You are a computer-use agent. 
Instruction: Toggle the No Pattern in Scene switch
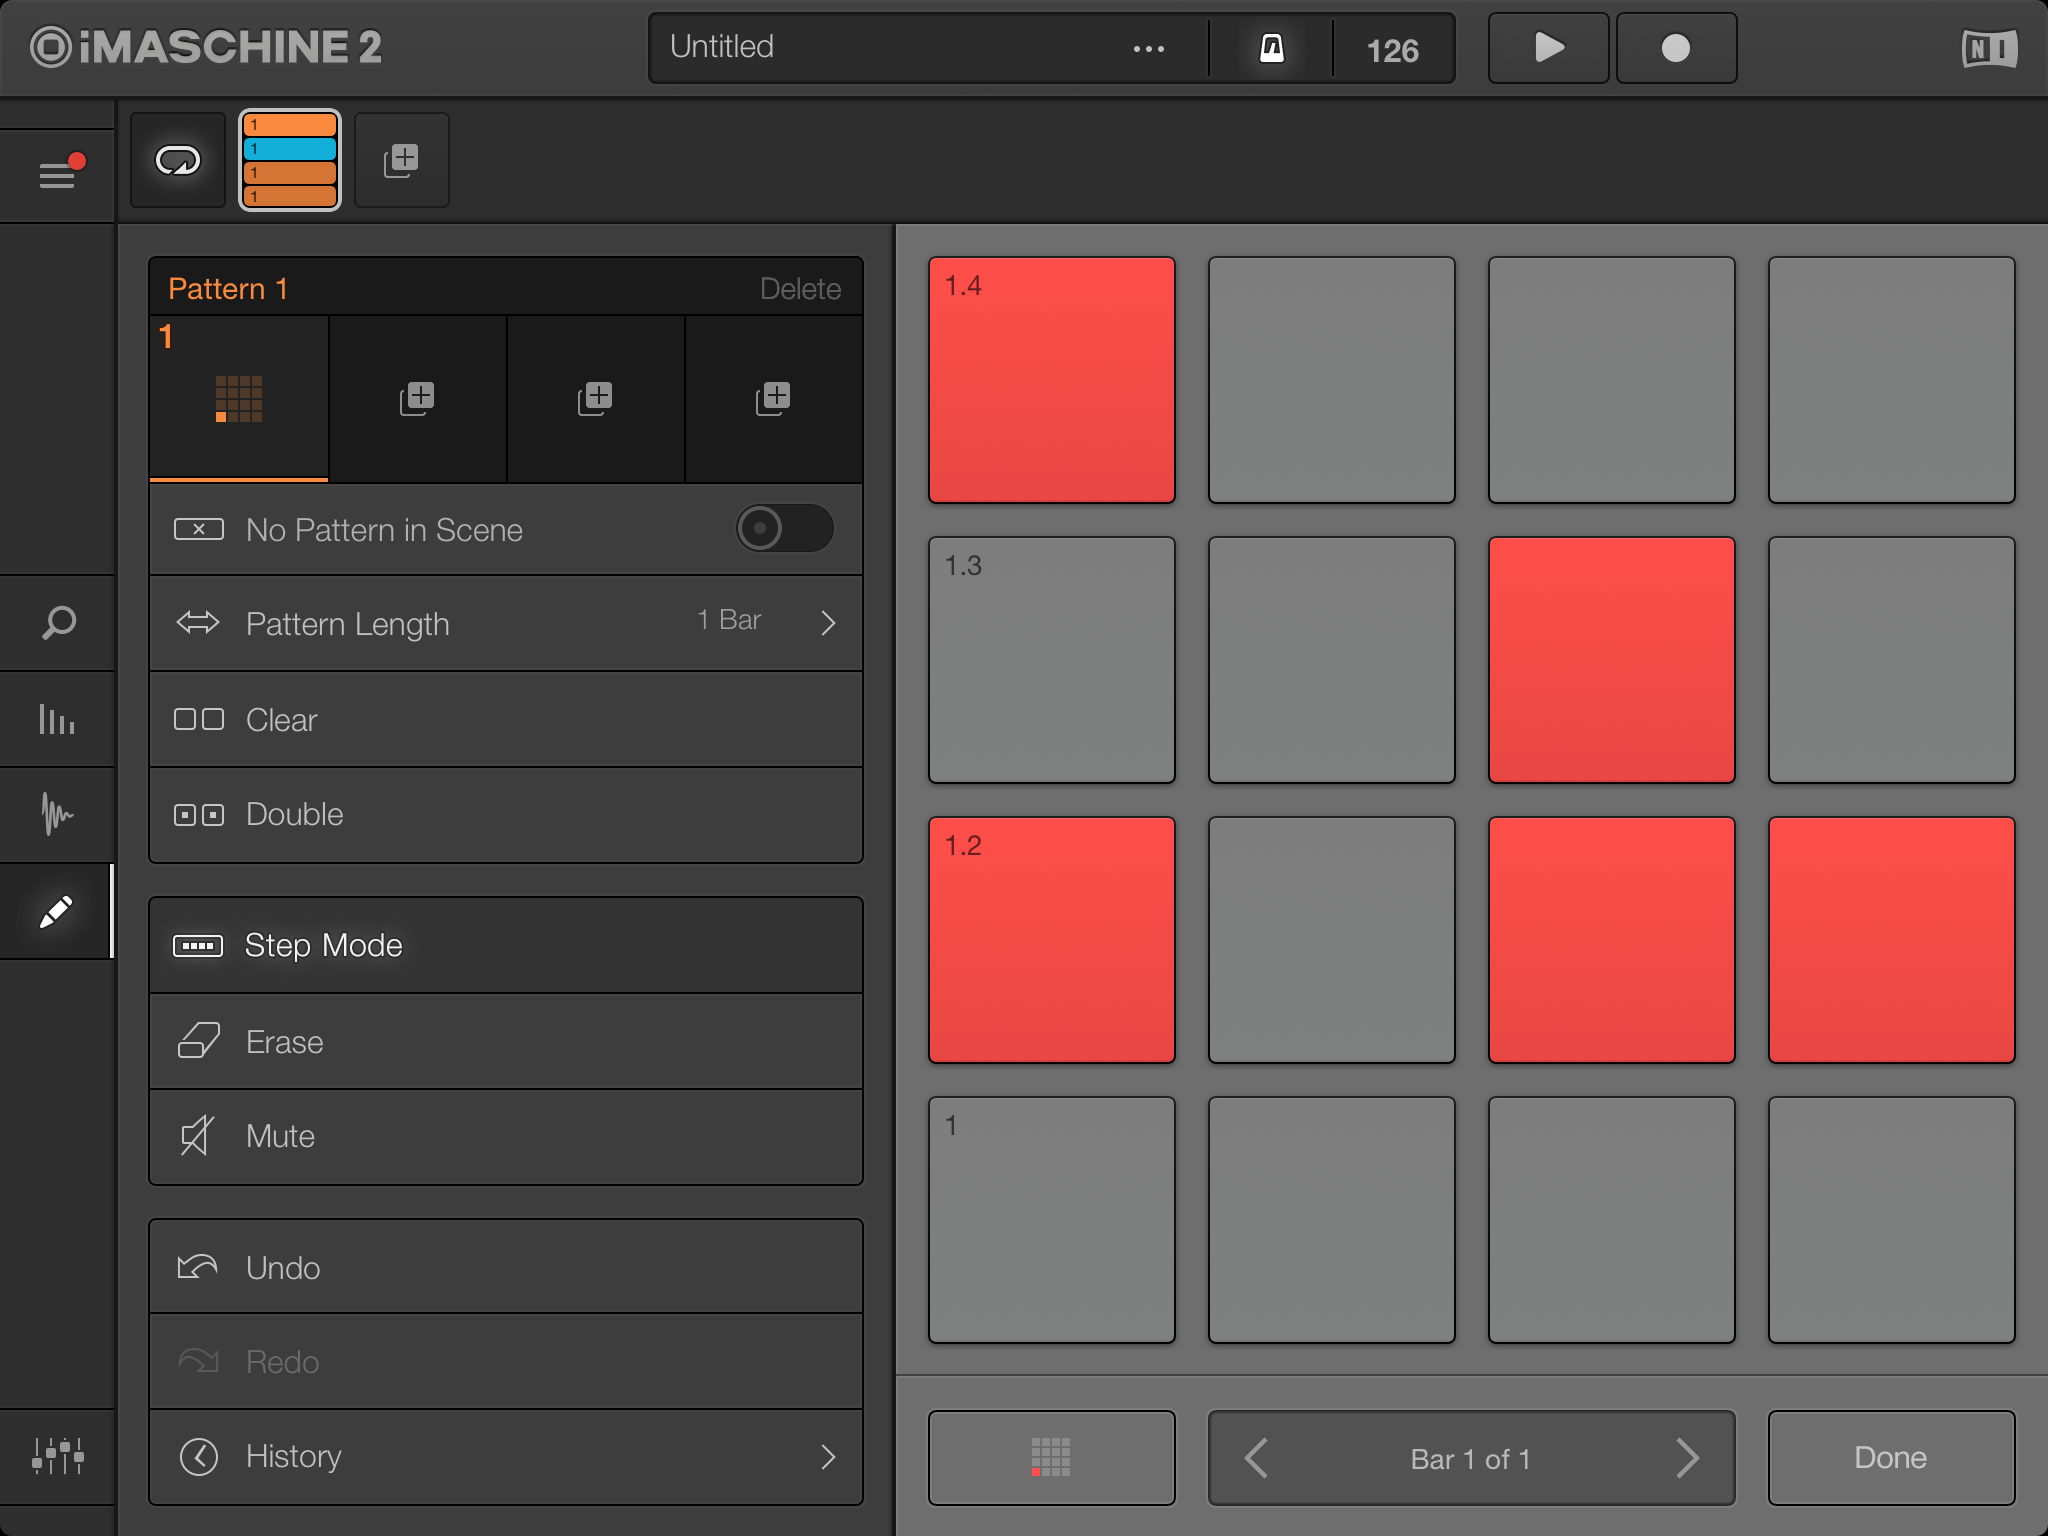pos(785,528)
